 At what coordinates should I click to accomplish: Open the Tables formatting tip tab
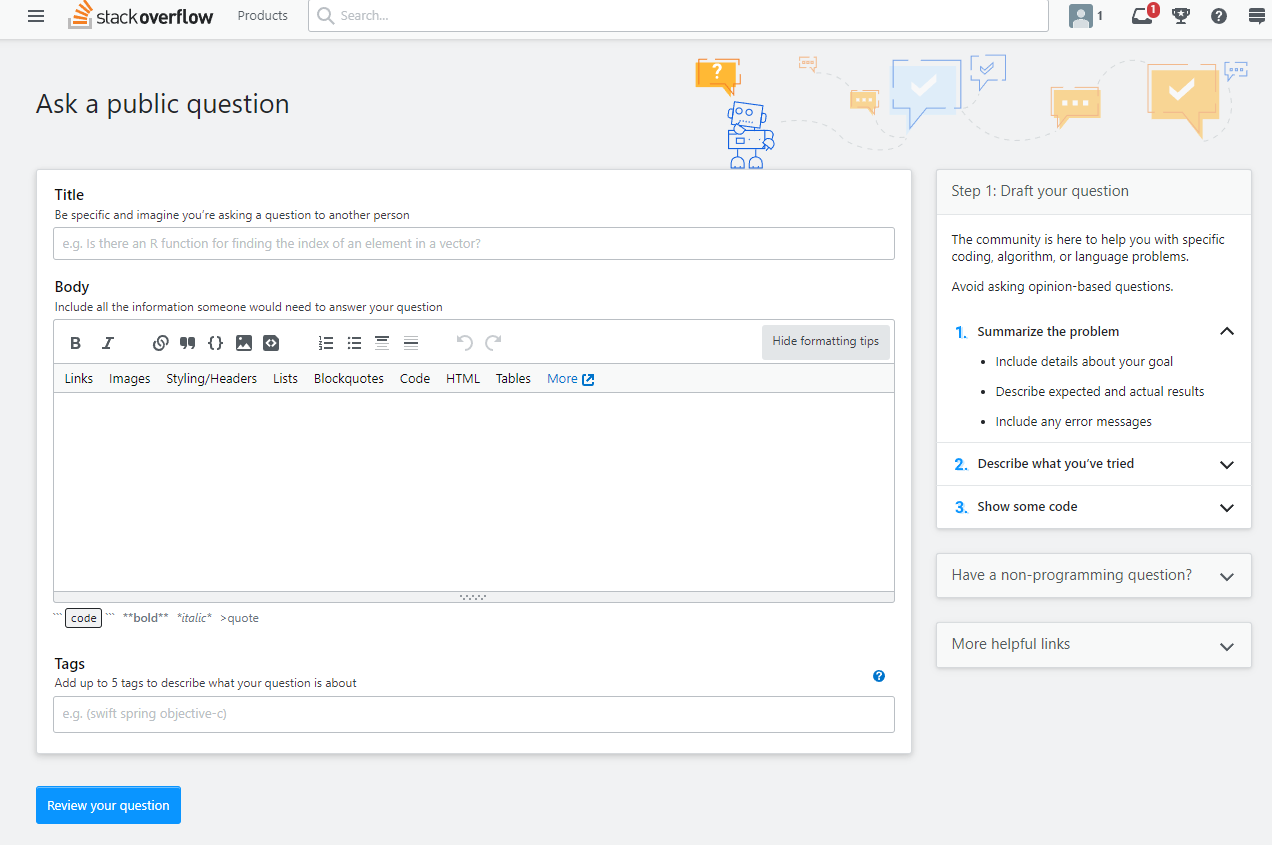(514, 379)
